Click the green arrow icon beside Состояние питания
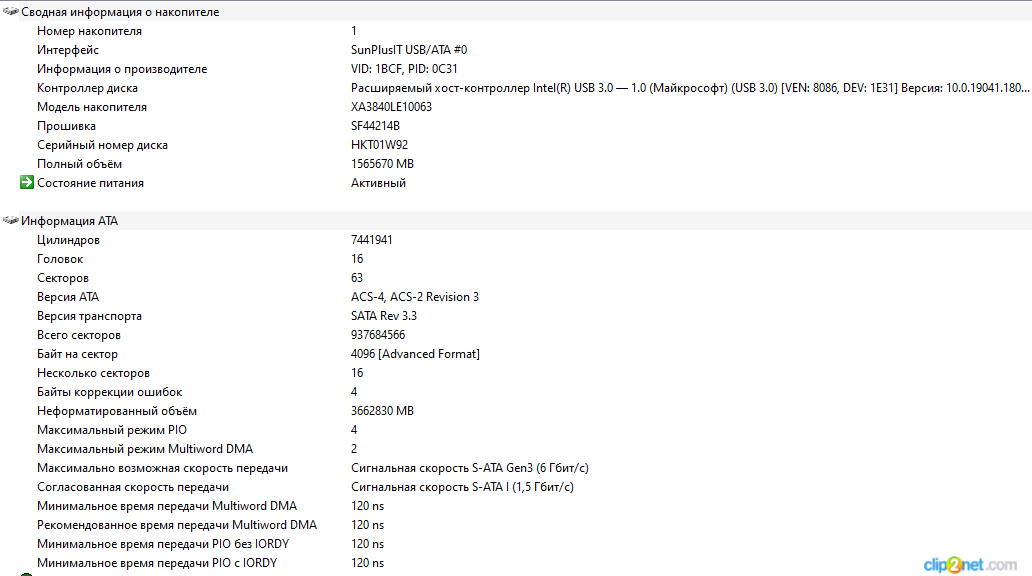1032x576 pixels. [26, 182]
